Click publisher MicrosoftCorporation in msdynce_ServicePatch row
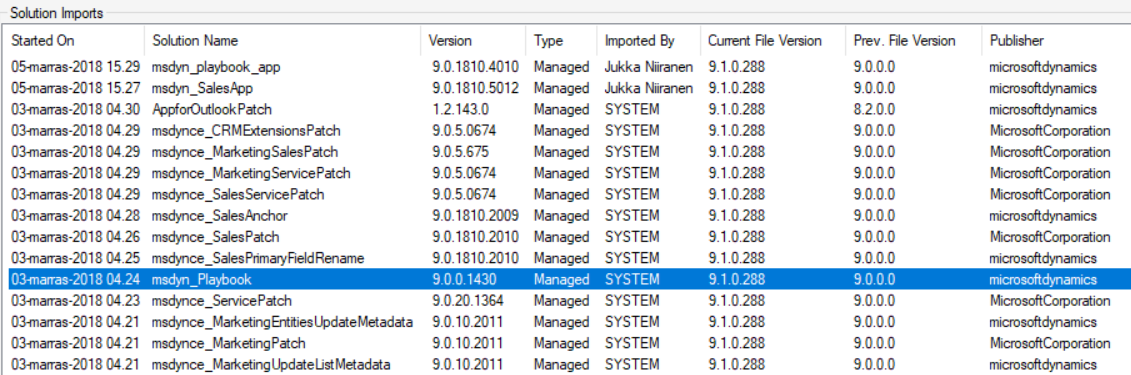Viewport: 1131px width, 375px height. tap(1049, 300)
